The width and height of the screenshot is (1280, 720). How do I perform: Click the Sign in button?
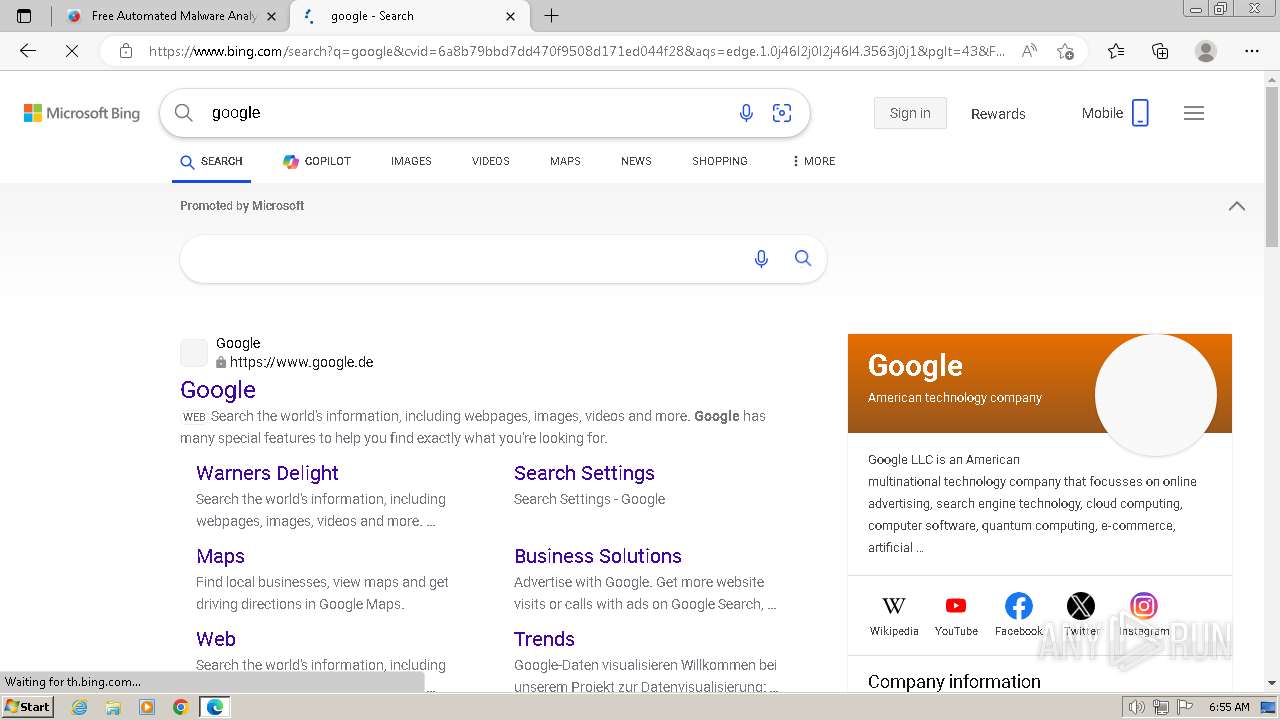click(x=910, y=113)
